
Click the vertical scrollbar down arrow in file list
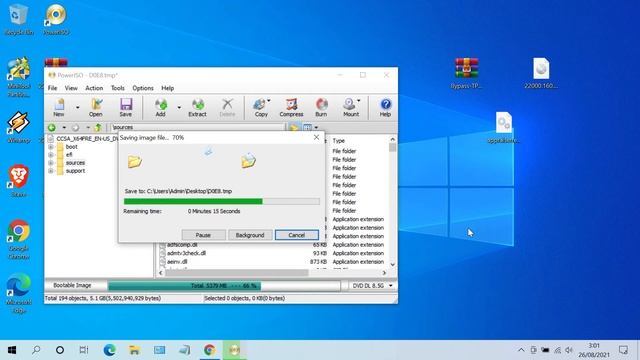tap(393, 264)
